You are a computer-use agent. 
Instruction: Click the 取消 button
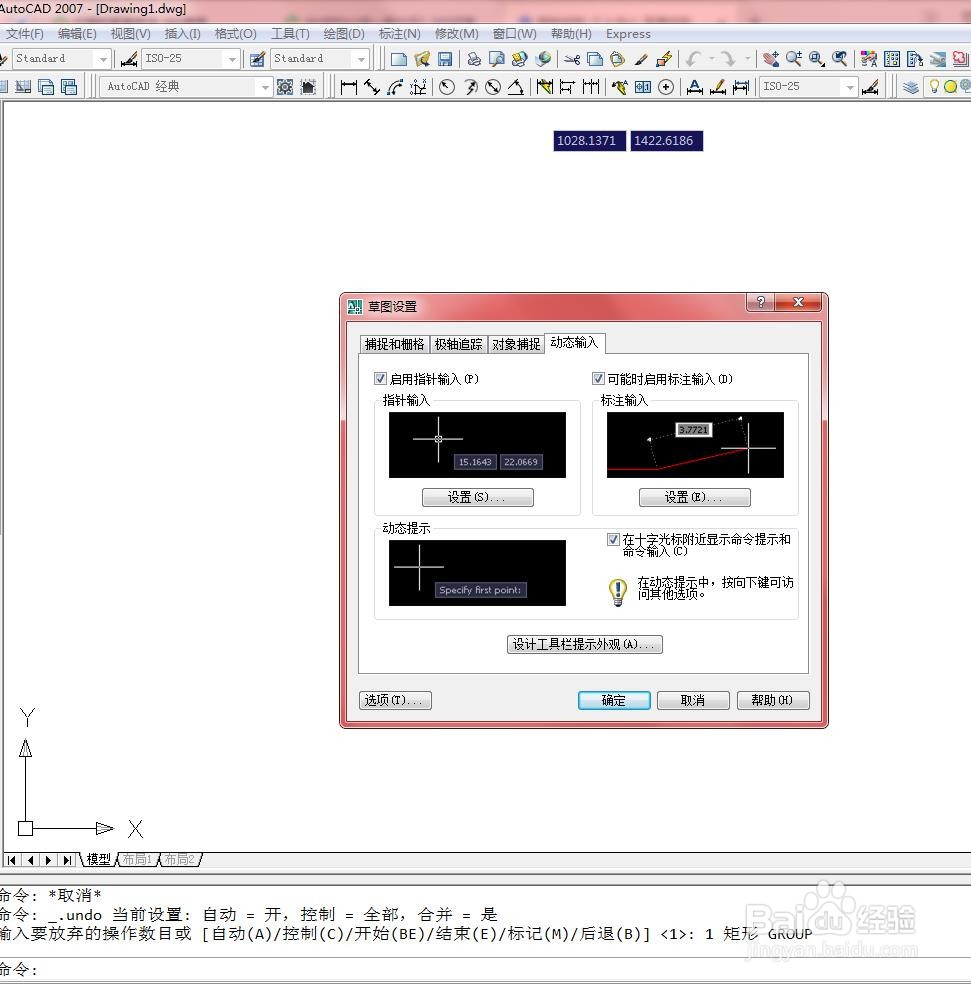pos(693,700)
